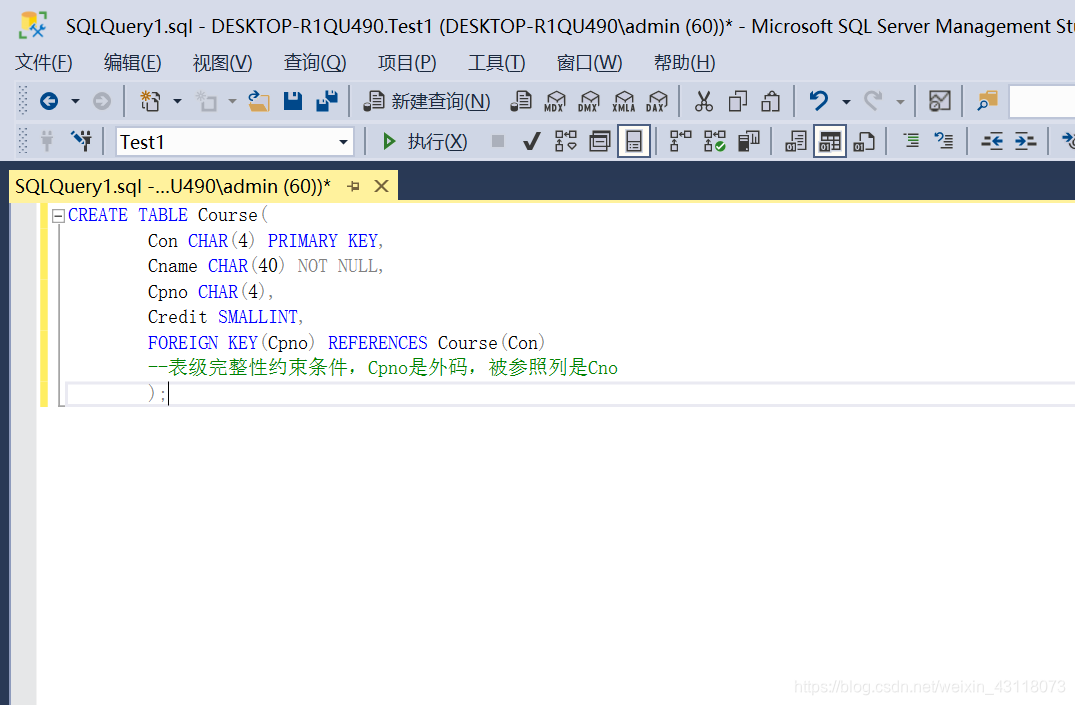
Task: Open the 视图(V) menu
Action: pos(222,63)
